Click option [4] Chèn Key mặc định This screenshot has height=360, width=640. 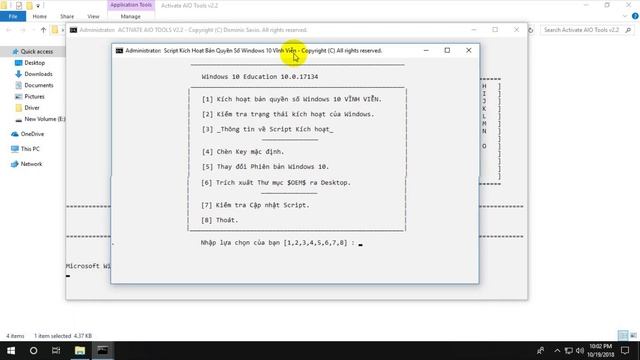point(243,152)
